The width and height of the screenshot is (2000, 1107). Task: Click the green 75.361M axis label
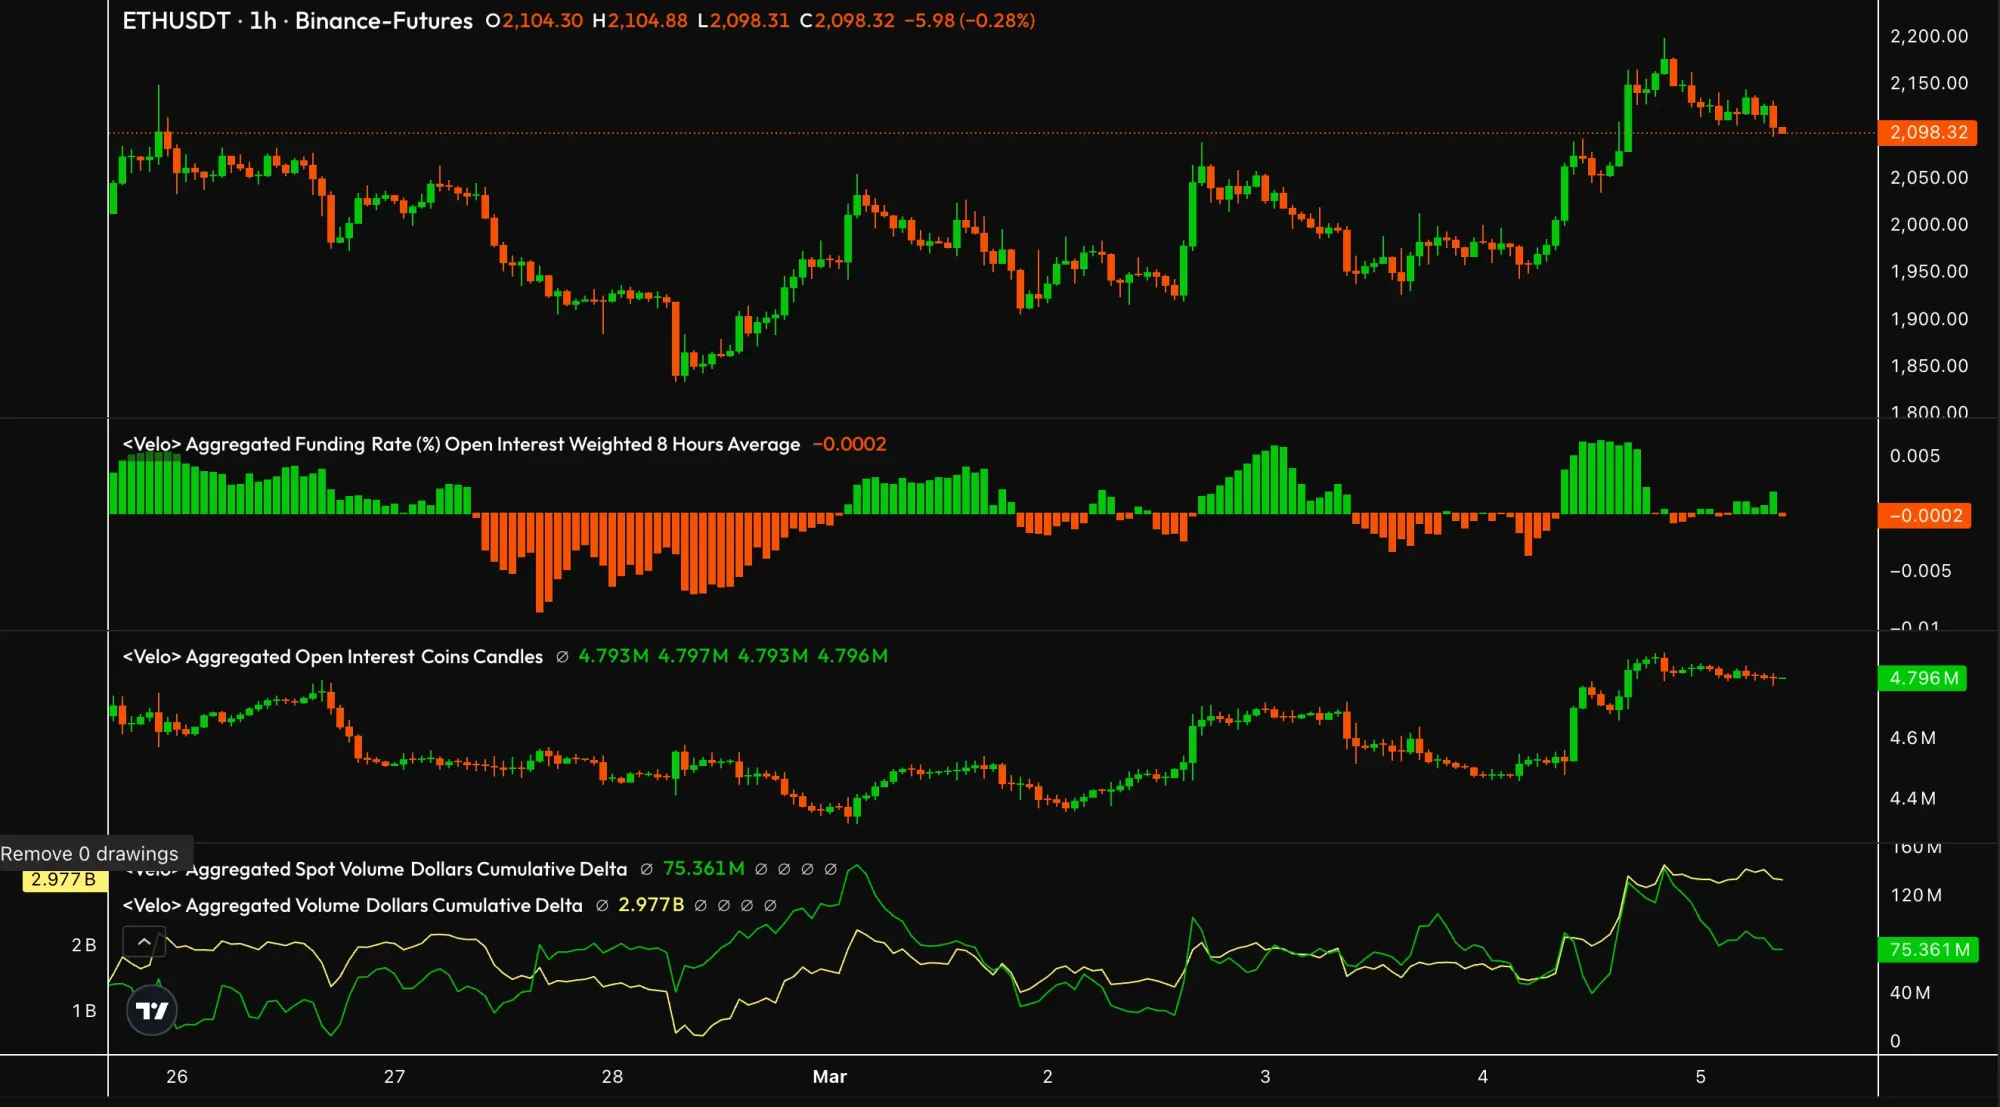(1929, 950)
